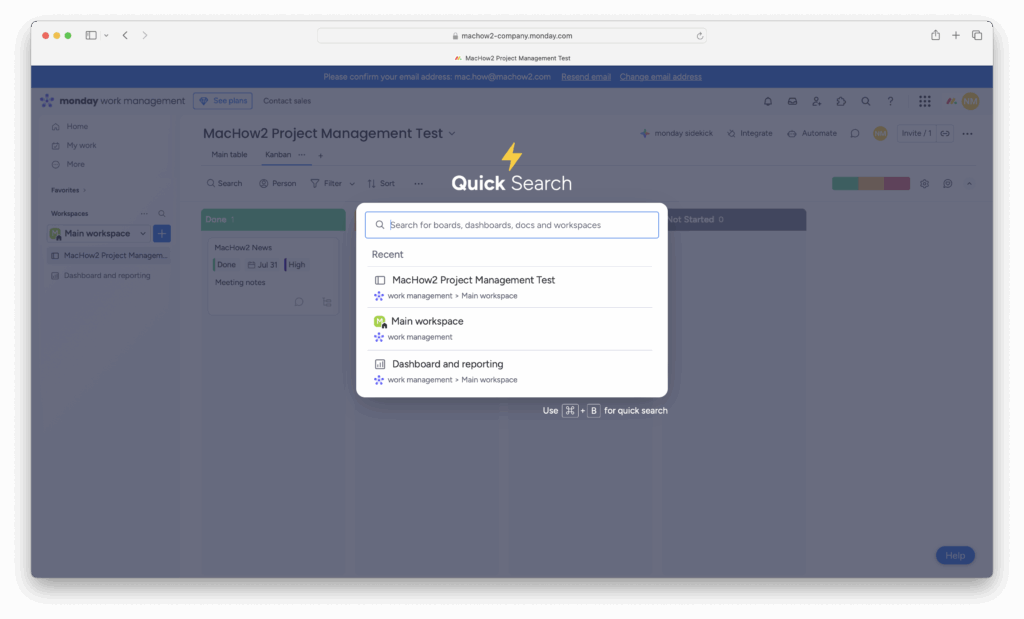Focus the Quick Search input field

coord(512,225)
